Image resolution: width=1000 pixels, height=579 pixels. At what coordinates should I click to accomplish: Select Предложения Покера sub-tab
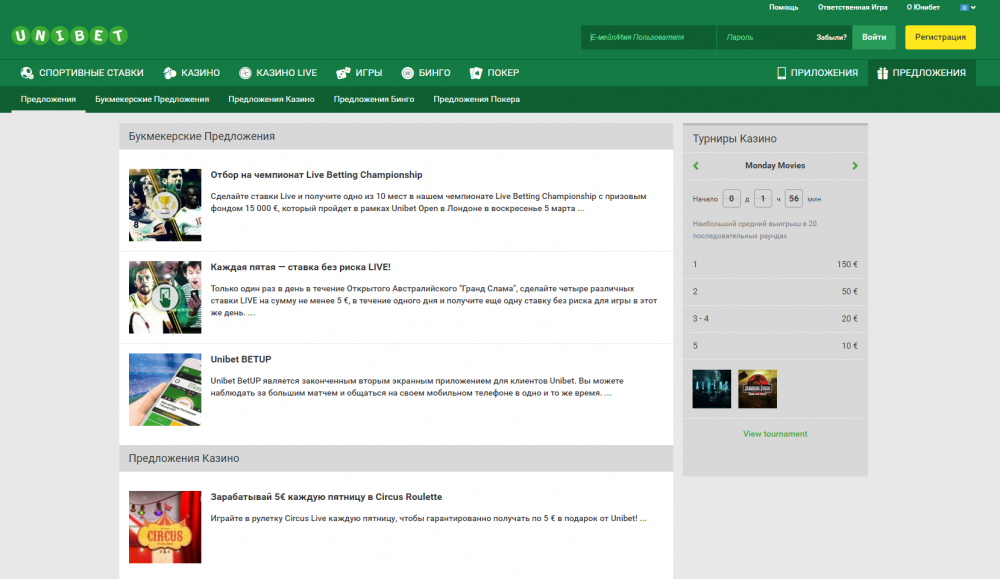[476, 99]
